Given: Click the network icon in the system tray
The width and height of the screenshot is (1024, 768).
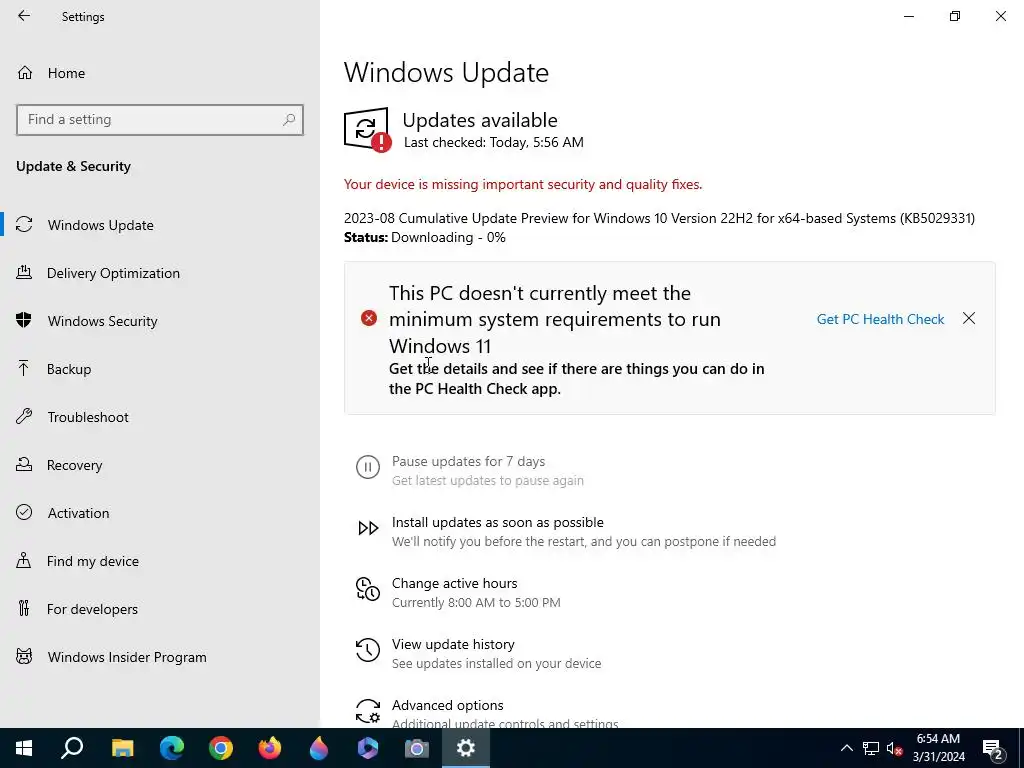Looking at the screenshot, I should coord(871,748).
